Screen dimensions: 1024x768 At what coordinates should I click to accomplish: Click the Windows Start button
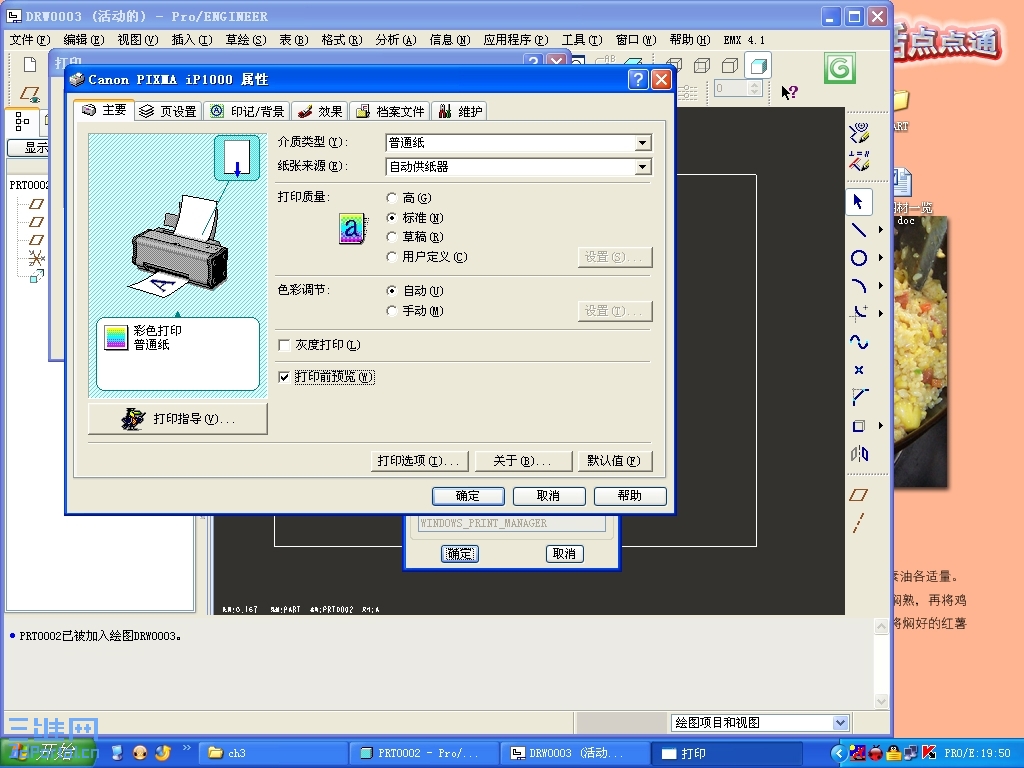click(48, 752)
